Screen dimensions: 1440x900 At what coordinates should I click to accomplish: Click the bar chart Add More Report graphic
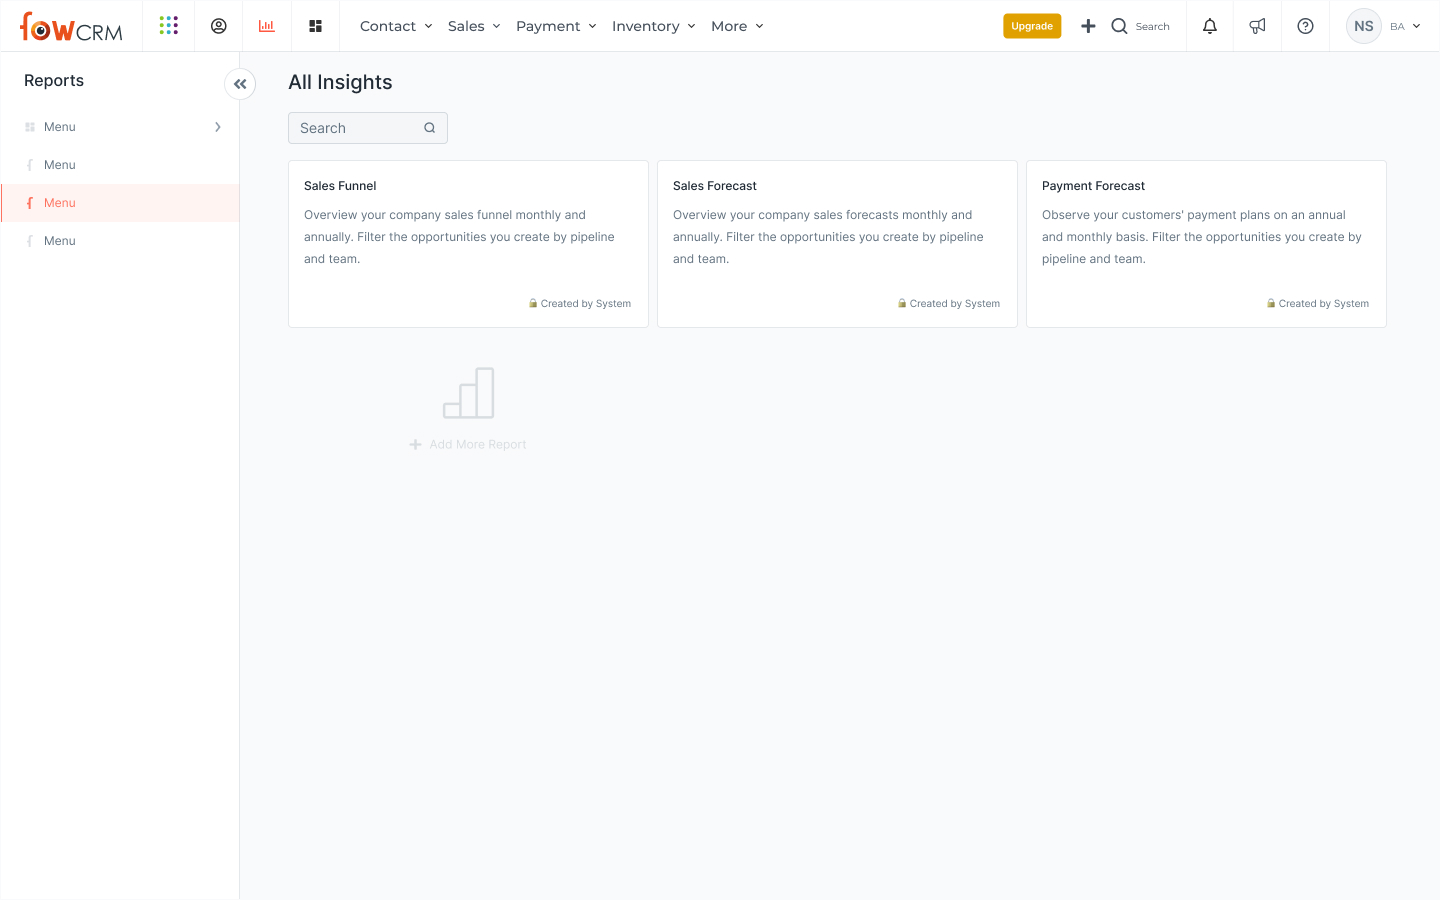coord(469,393)
